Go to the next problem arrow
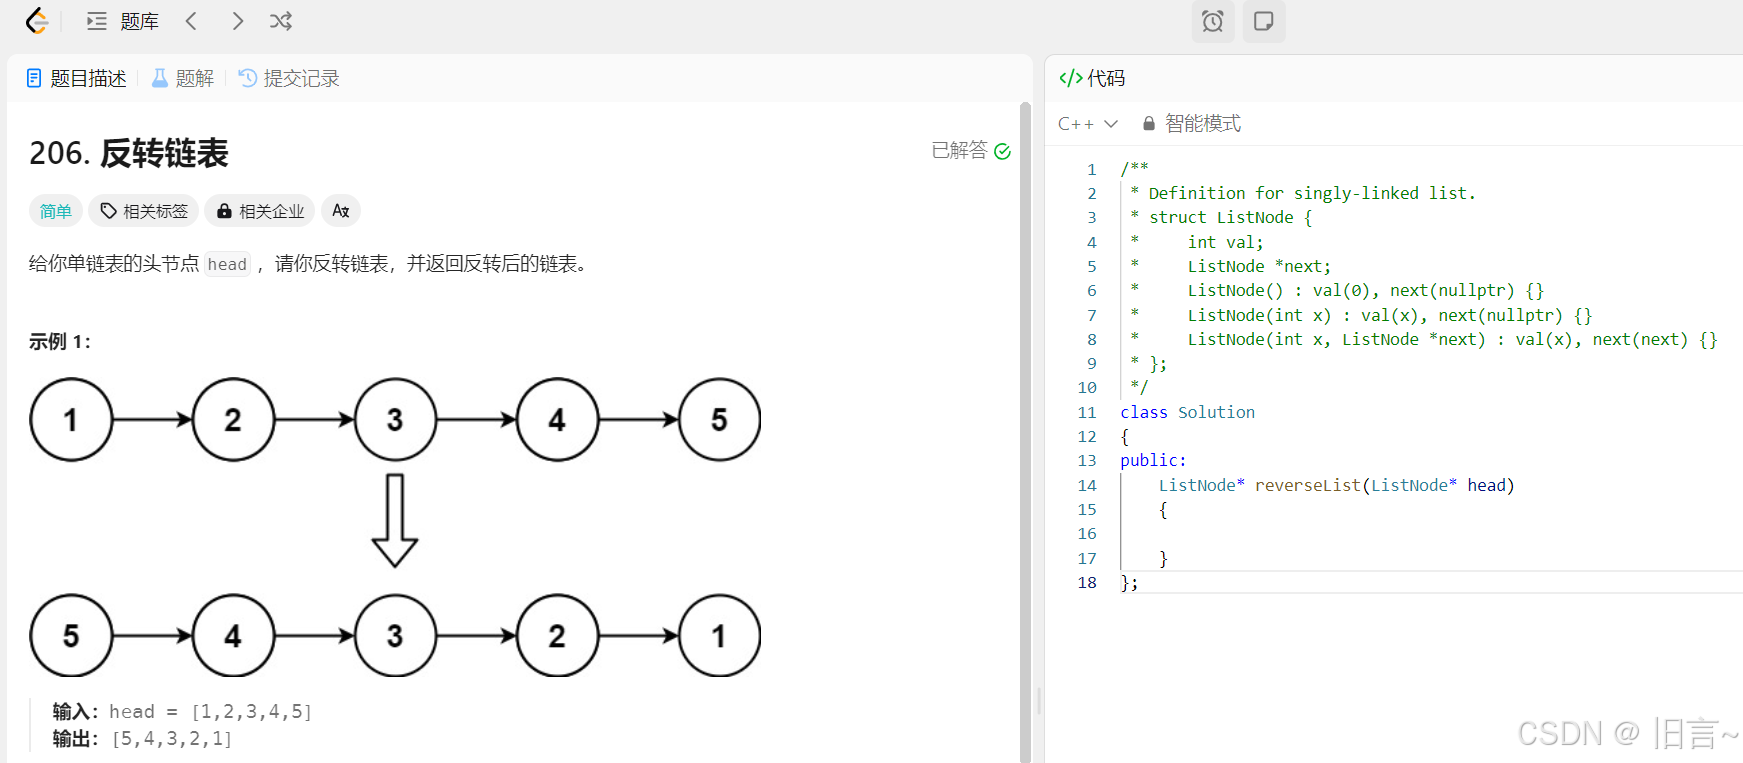 click(237, 21)
